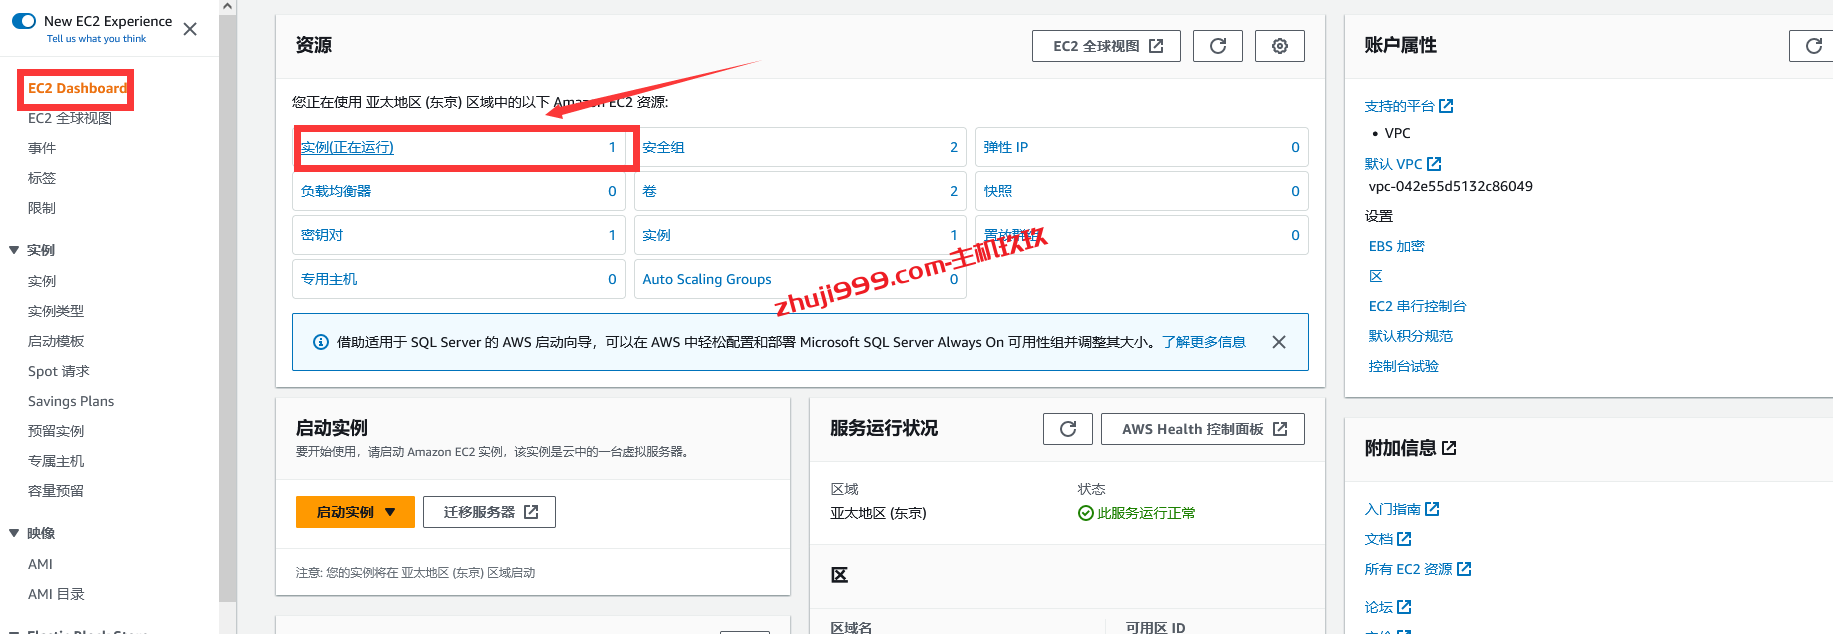This screenshot has width=1833, height=634.
Task: Open 入门指南 link
Action: coord(1402,509)
